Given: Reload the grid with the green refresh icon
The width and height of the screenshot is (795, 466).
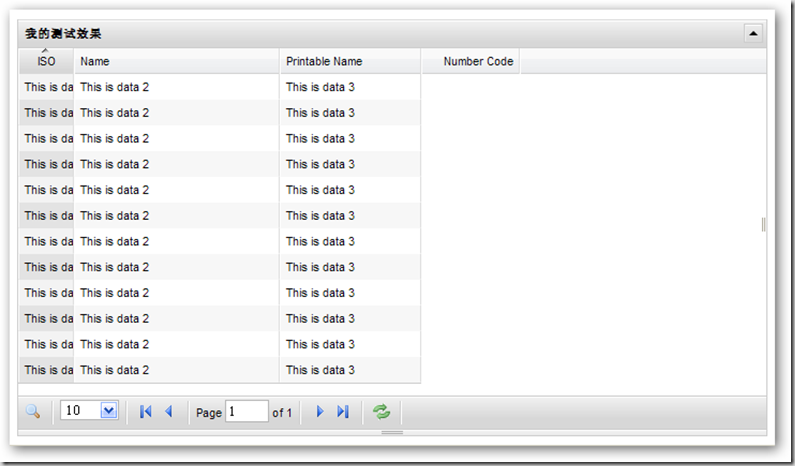Looking at the screenshot, I should click(x=381, y=412).
